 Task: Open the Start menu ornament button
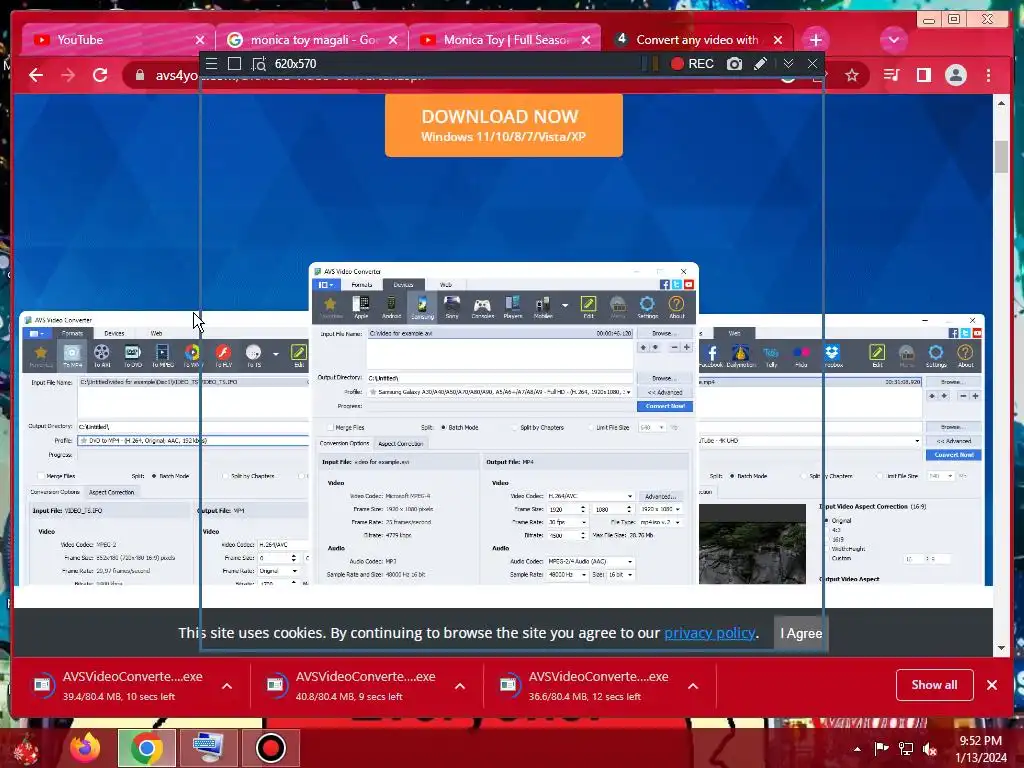point(26,748)
